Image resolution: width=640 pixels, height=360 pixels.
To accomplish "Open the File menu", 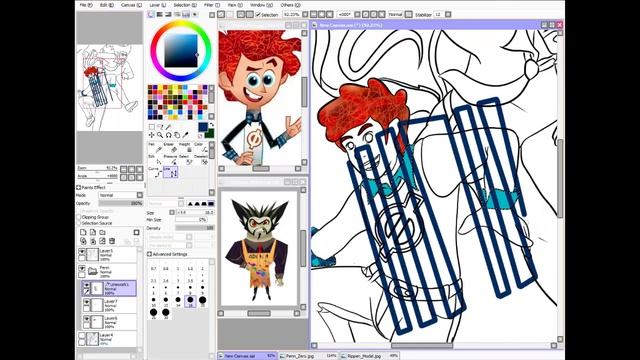I will point(86,5).
